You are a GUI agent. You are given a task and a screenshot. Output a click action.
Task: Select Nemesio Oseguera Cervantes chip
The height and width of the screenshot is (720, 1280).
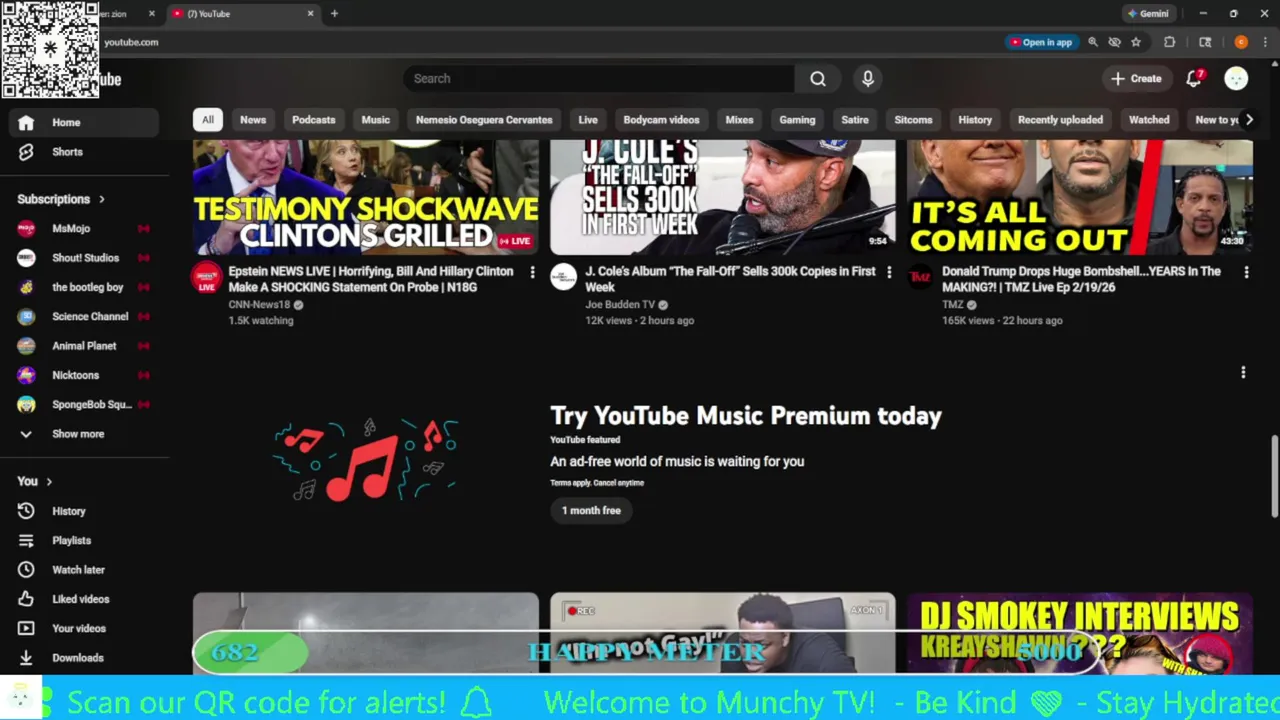(484, 120)
